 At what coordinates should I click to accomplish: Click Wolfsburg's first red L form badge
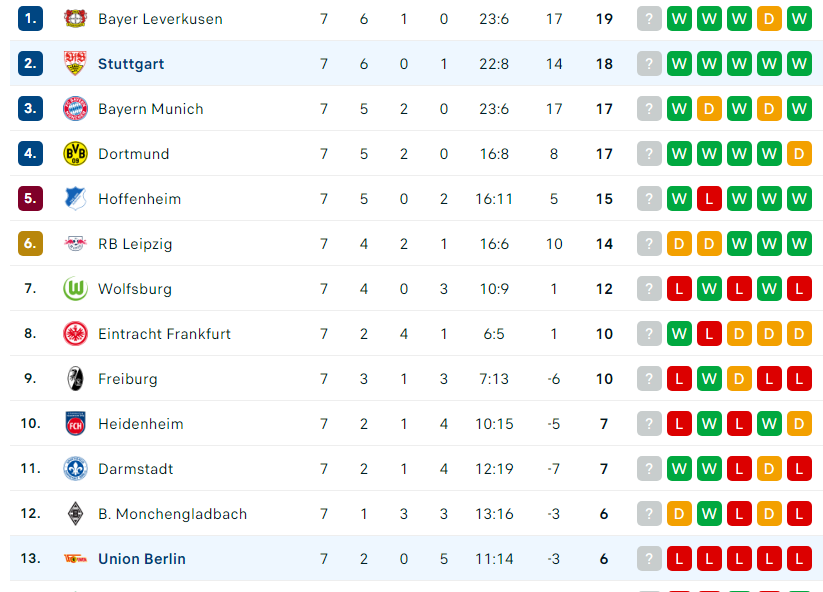click(679, 289)
